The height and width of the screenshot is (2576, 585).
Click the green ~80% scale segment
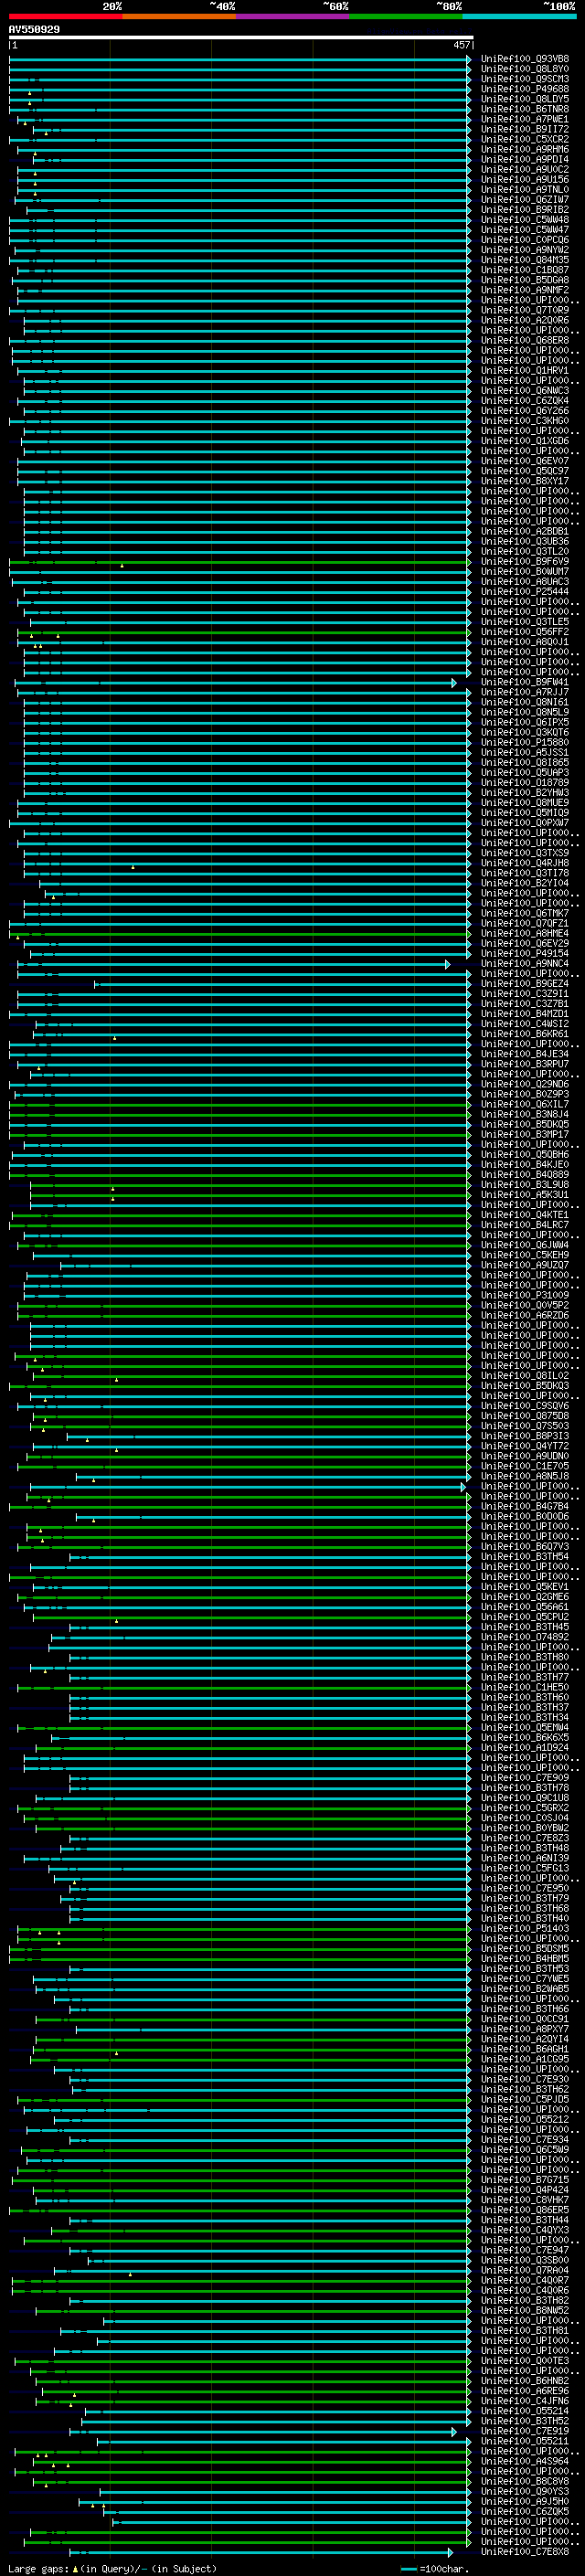pyautogui.click(x=405, y=16)
